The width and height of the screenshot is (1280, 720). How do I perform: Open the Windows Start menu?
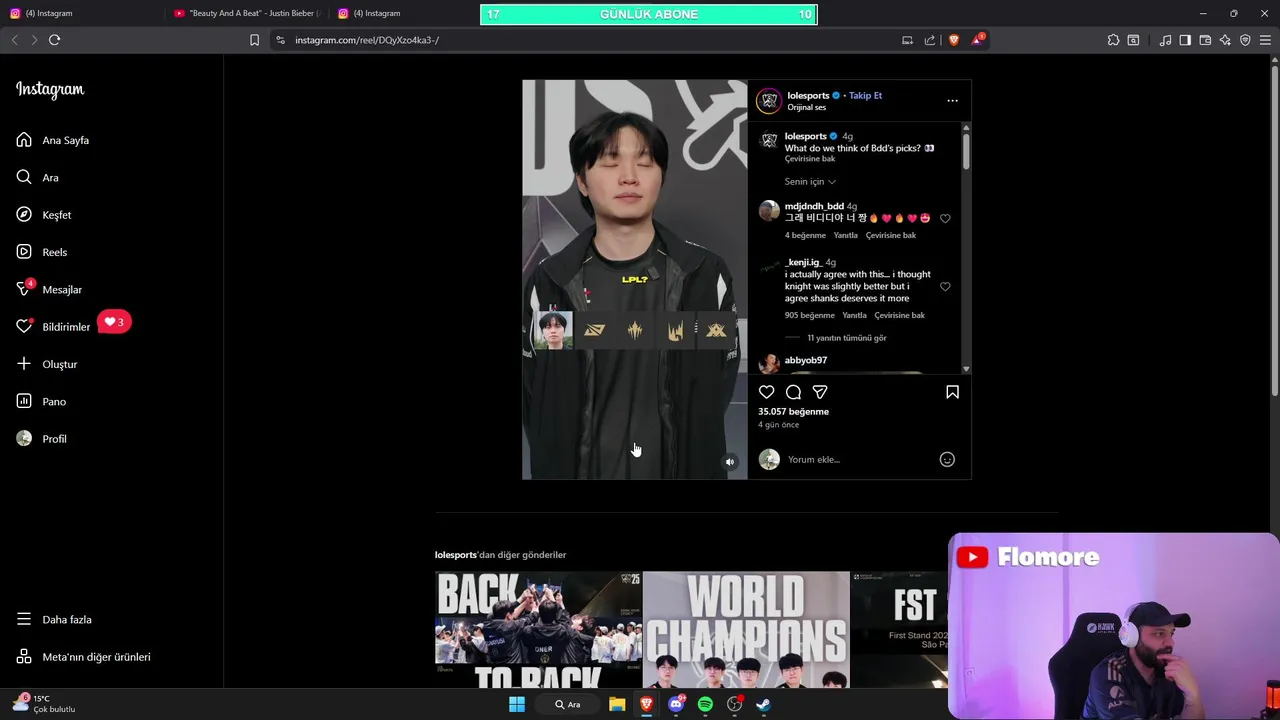tap(517, 704)
